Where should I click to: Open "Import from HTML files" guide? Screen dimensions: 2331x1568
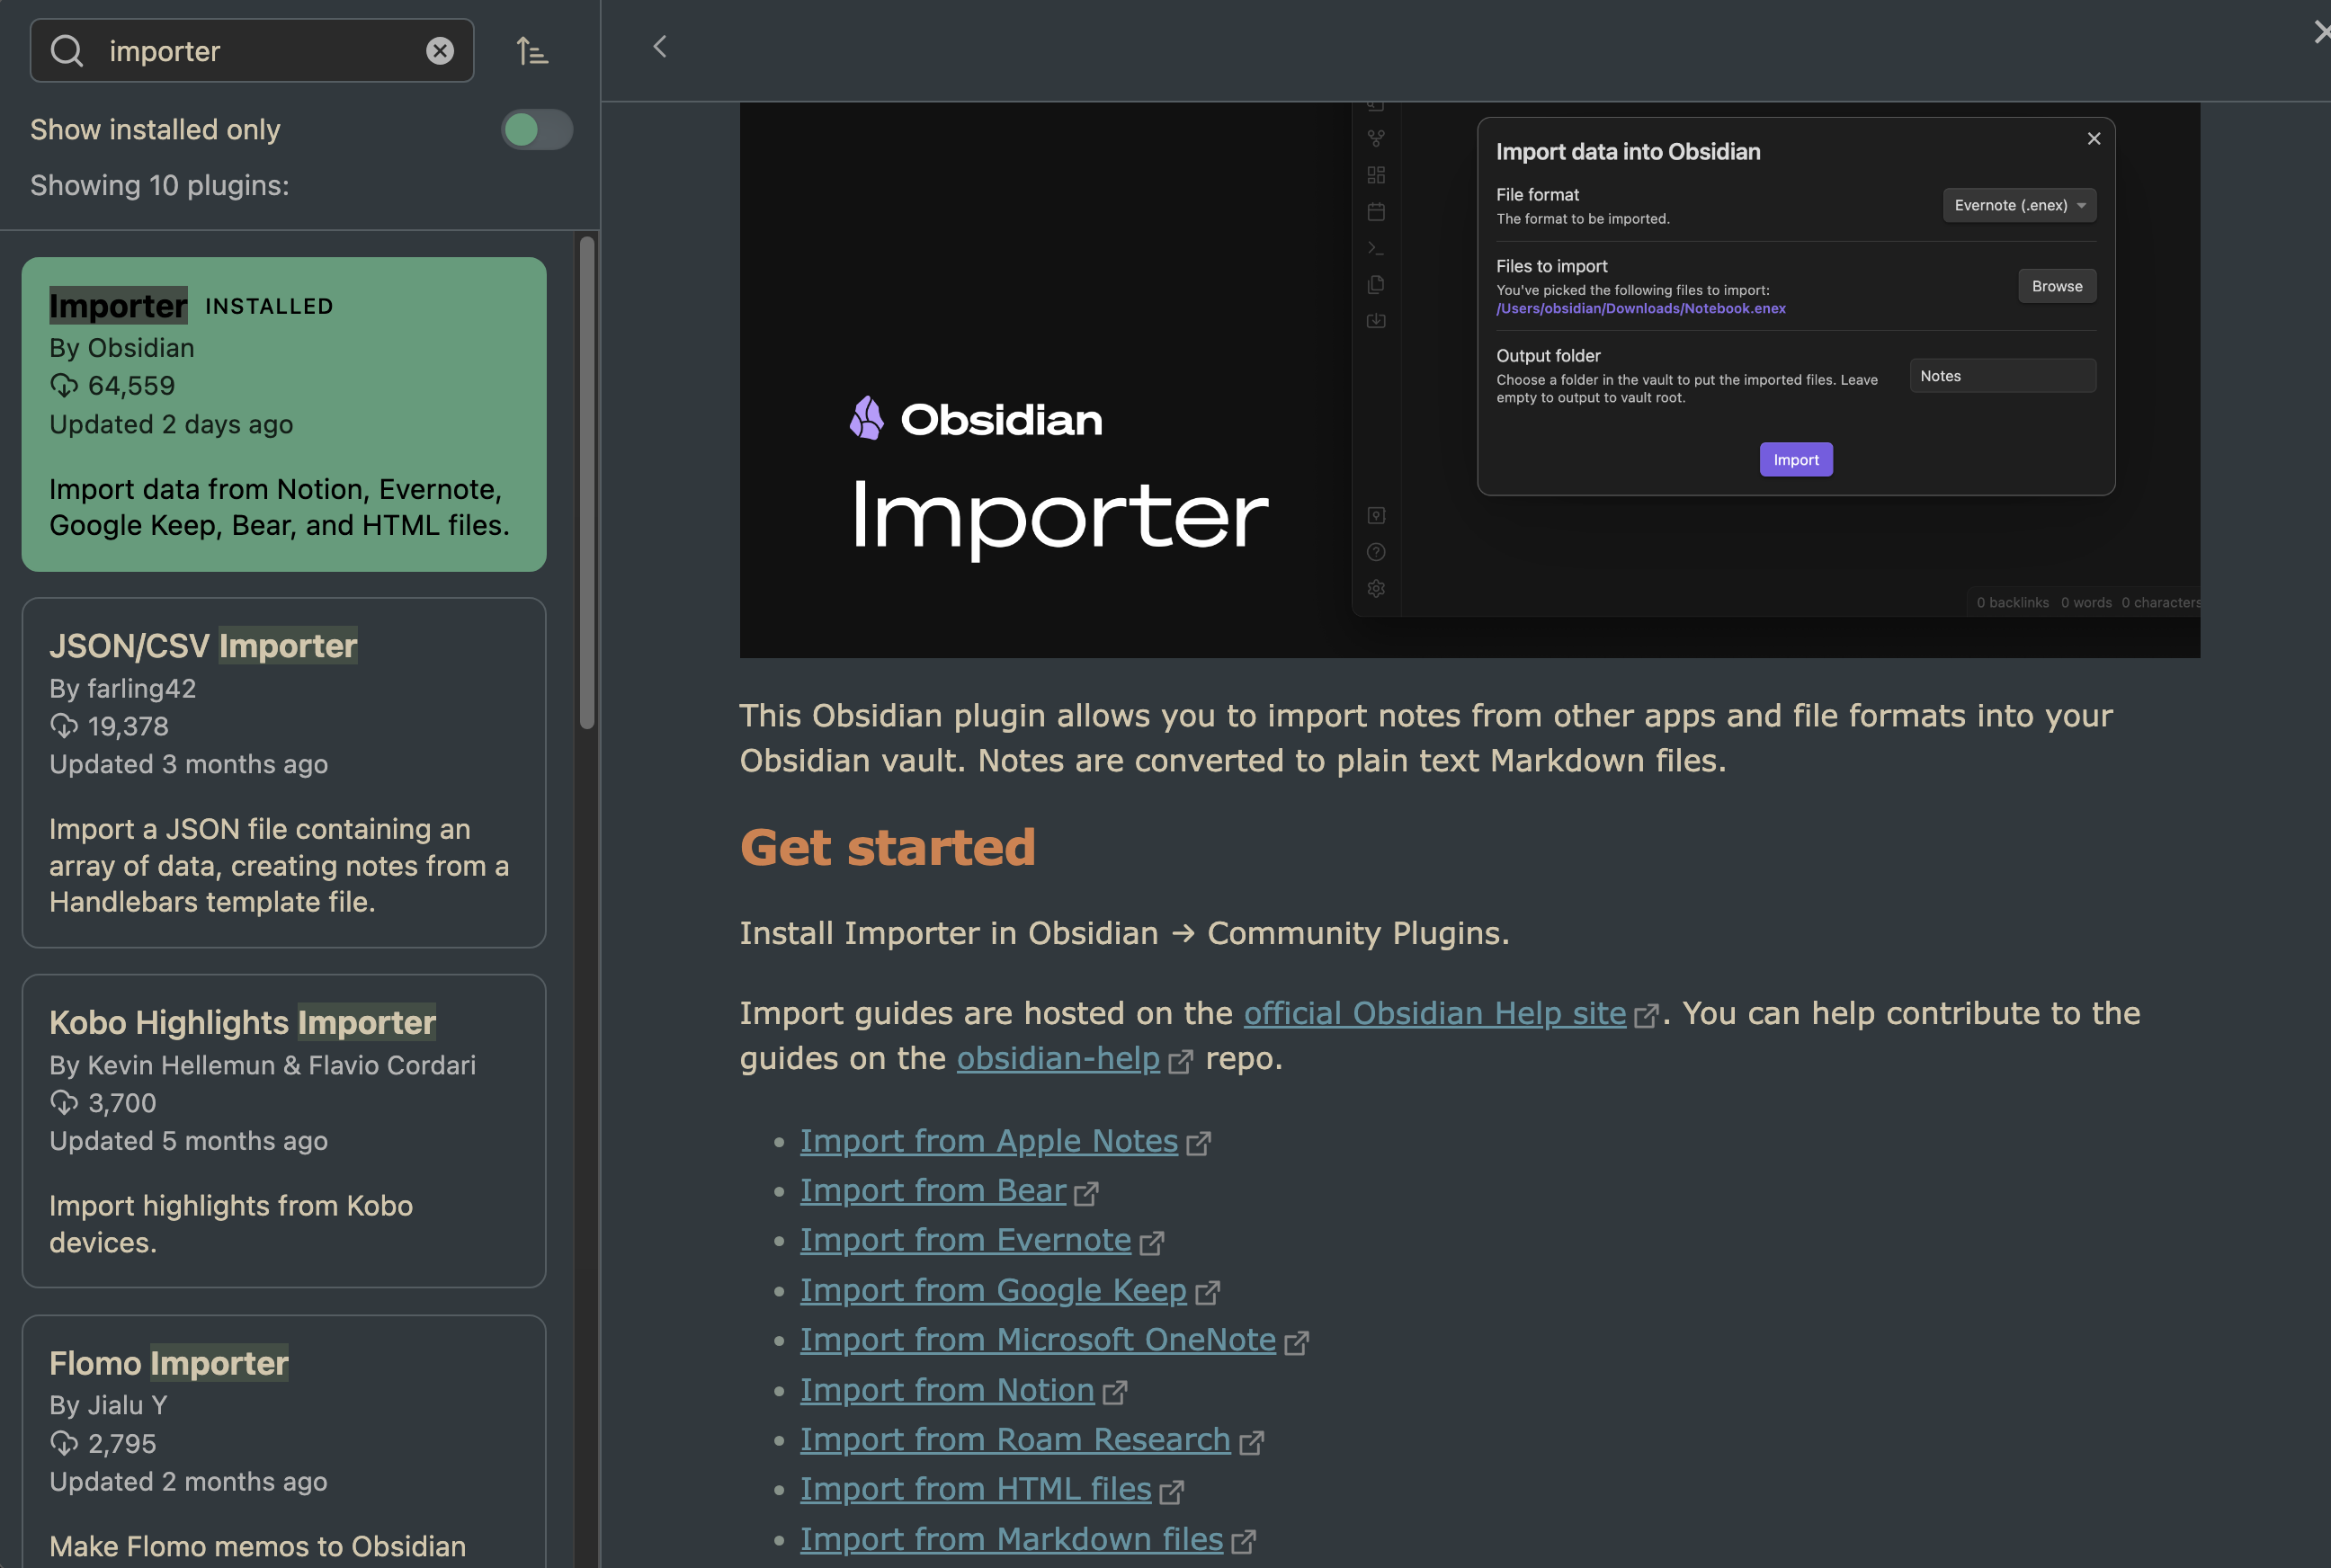(x=976, y=1489)
